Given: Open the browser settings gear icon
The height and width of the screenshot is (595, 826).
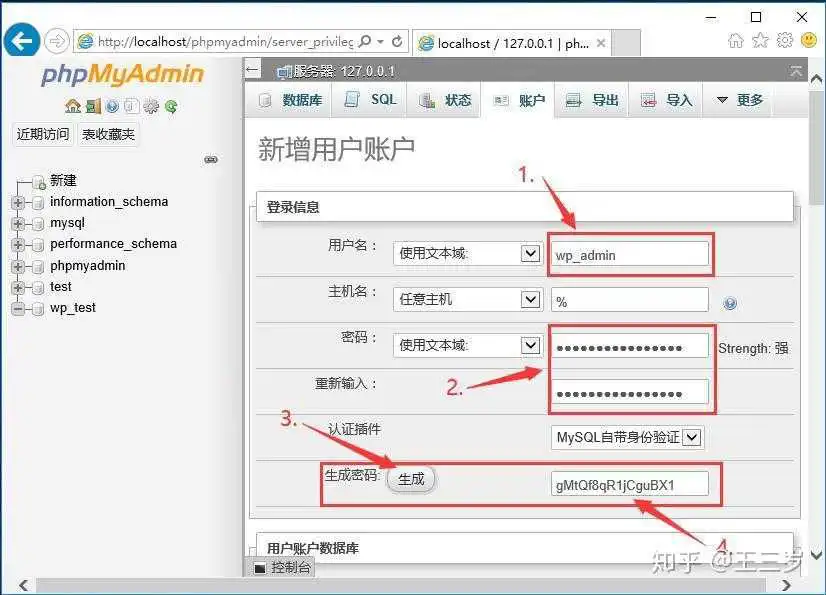Looking at the screenshot, I should click(784, 40).
